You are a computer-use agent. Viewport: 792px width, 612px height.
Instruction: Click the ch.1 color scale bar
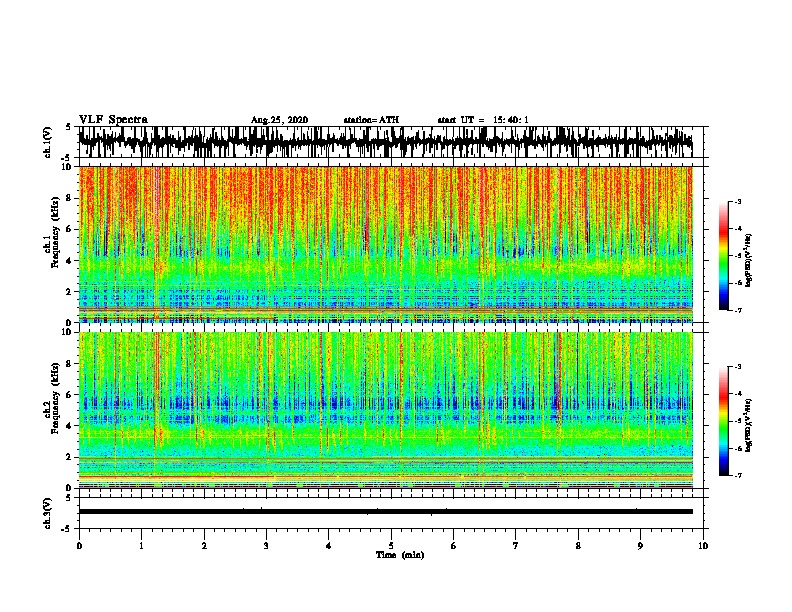(x=724, y=256)
